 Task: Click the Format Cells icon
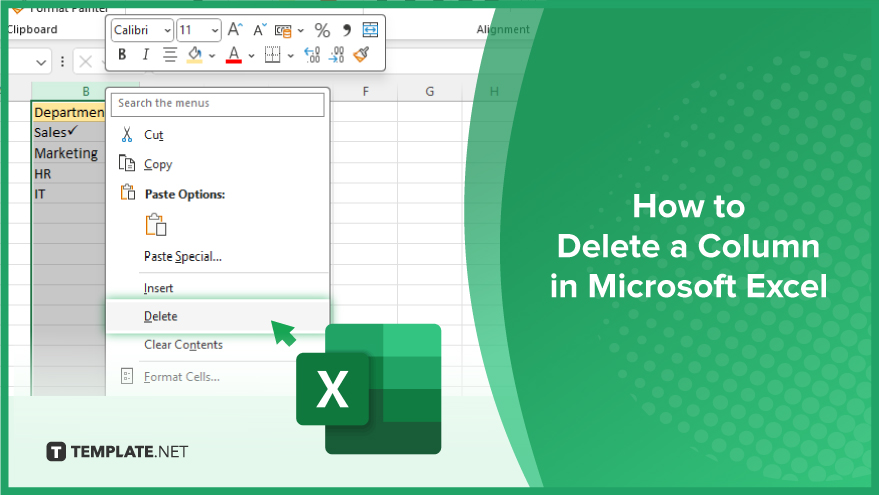(127, 376)
